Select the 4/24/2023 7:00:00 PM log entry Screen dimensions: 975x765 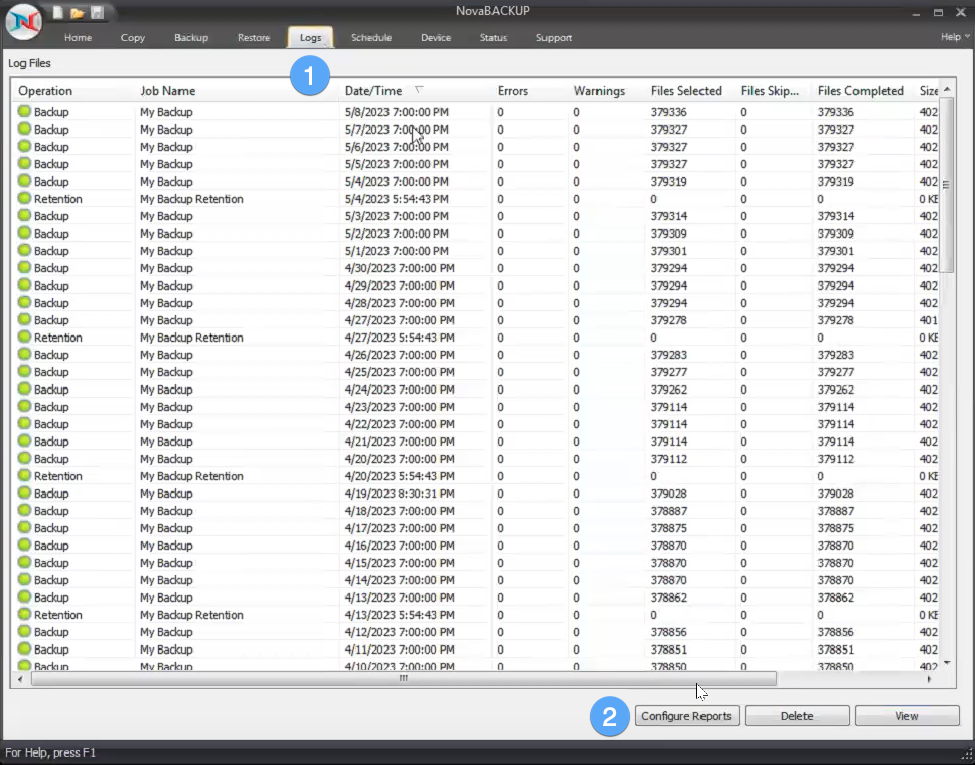[475, 389]
